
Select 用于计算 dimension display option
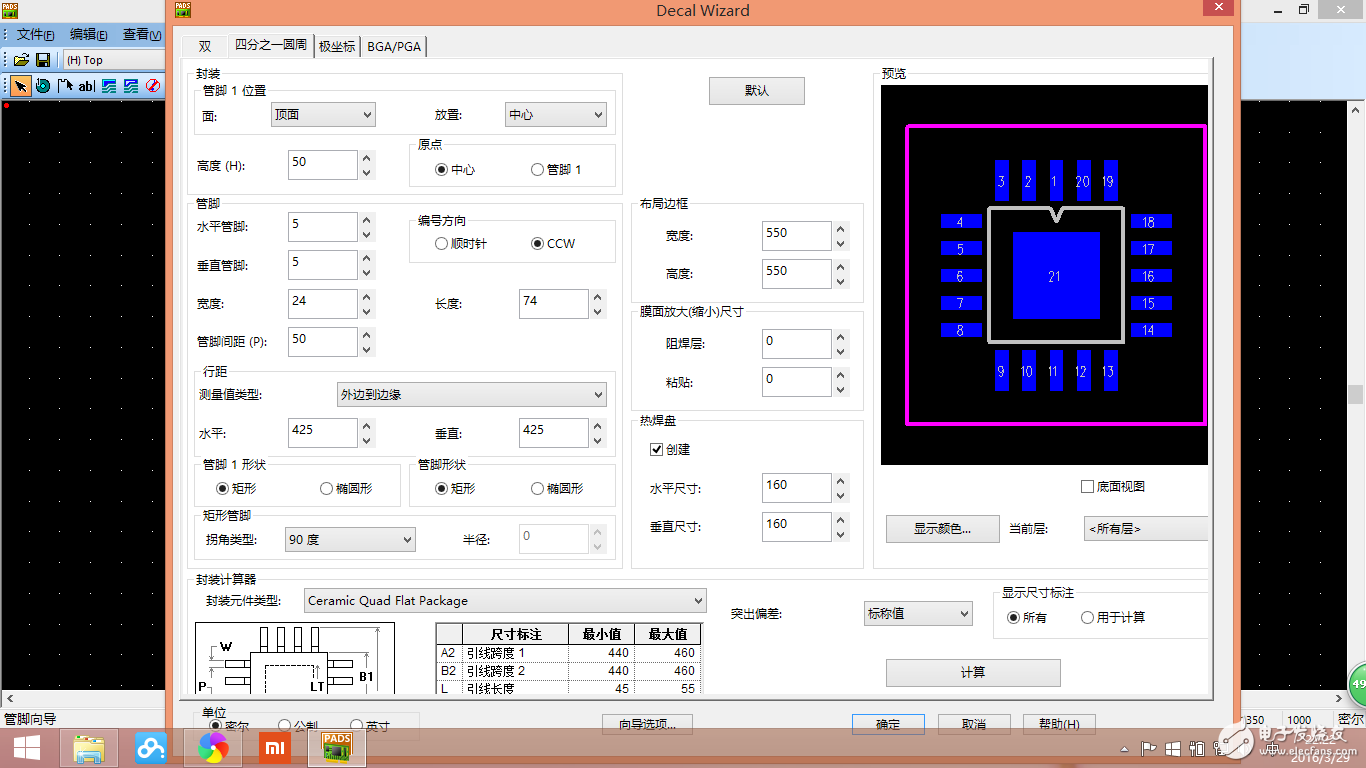point(1113,618)
